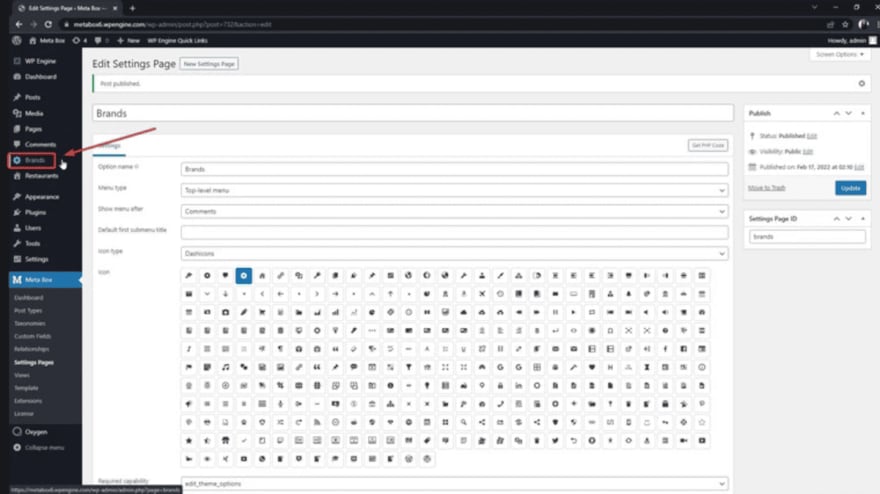Click the Brands title field
880x494 pixels.
point(412,113)
